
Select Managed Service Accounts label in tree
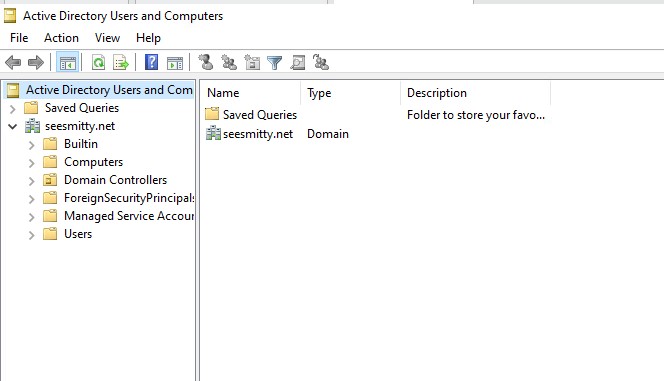point(129,216)
